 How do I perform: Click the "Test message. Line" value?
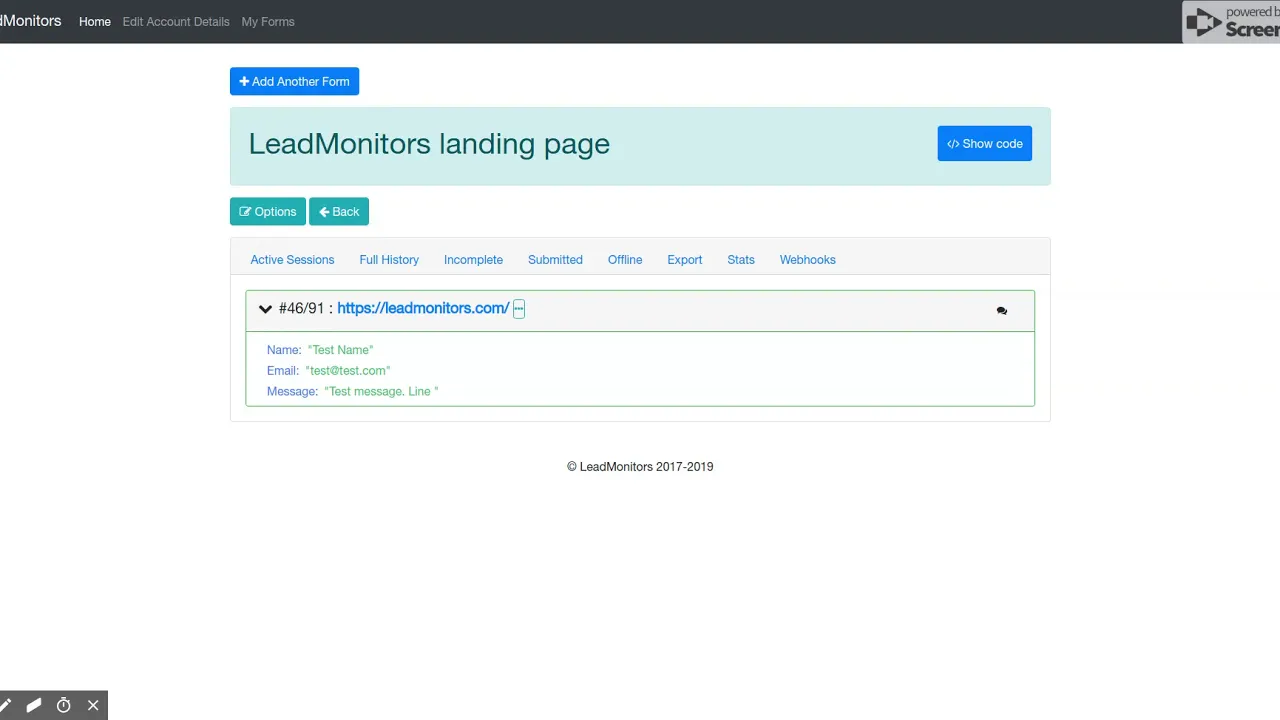[381, 392]
